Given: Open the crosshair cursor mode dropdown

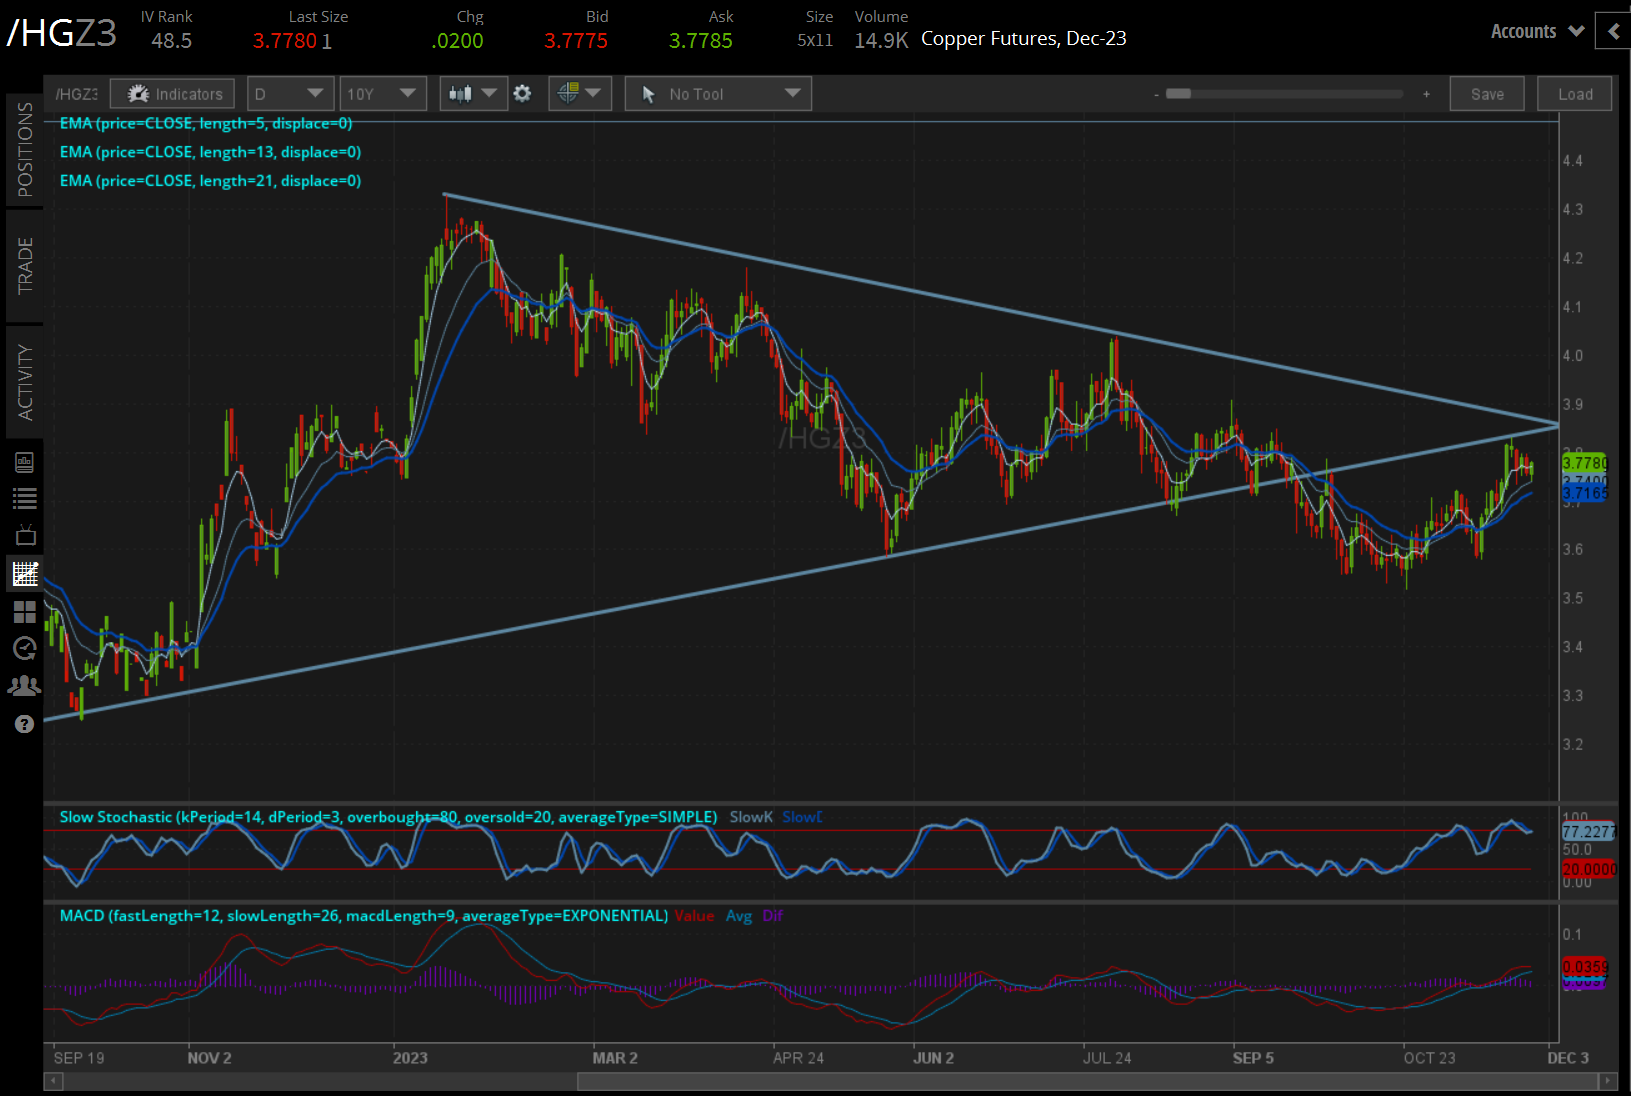Looking at the screenshot, I should click(580, 94).
